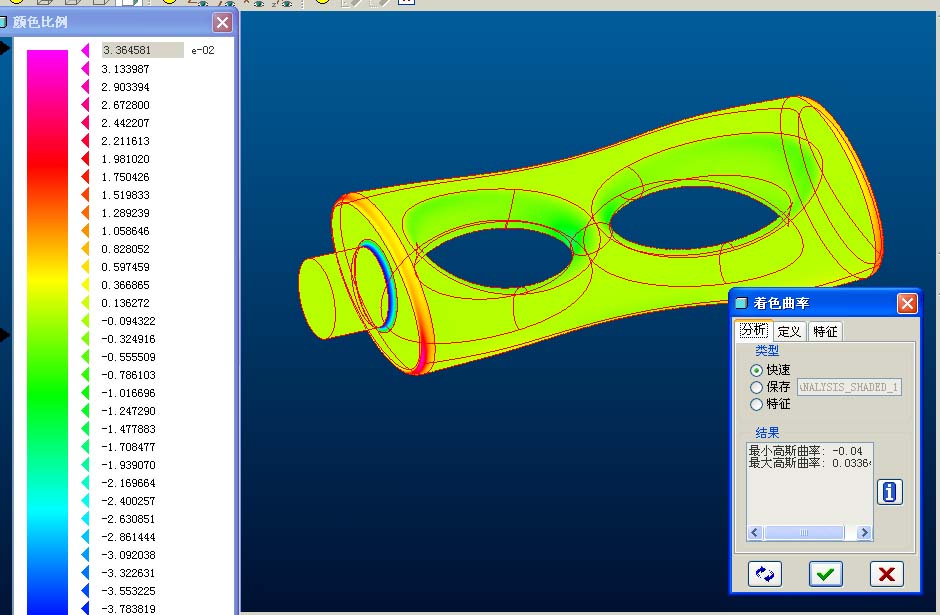940x615 pixels.
Task: Click the scale value -0.786103
Action: [x=128, y=375]
